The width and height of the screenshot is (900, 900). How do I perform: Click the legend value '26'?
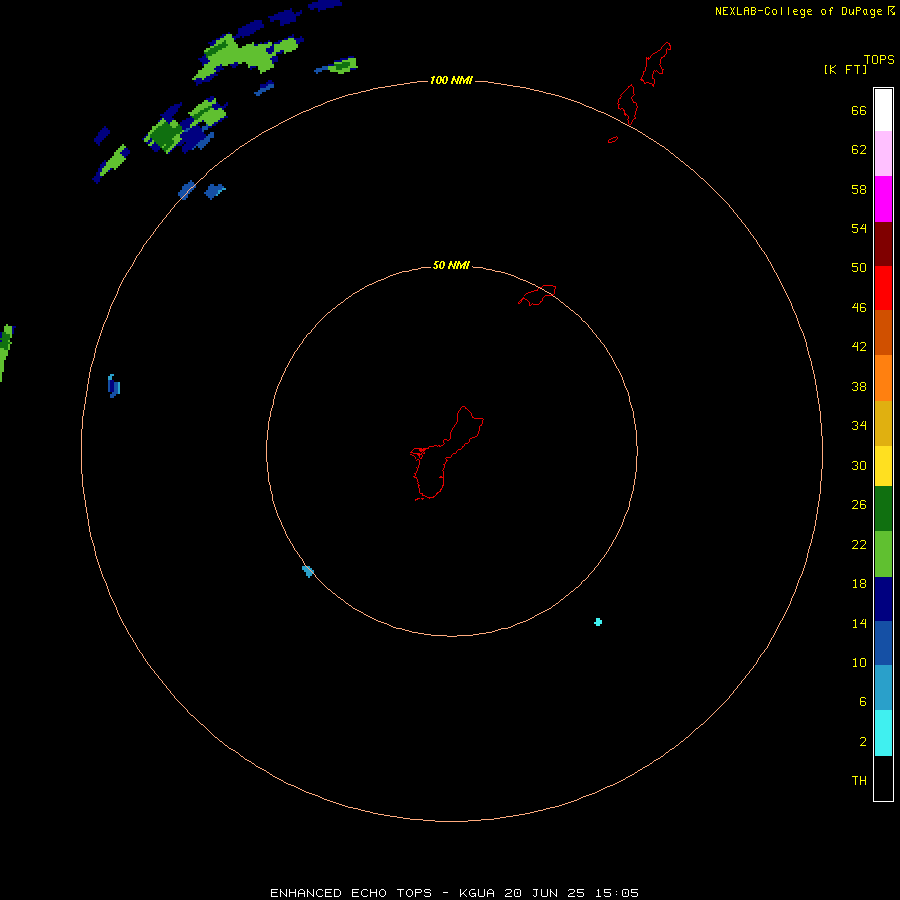tap(859, 505)
